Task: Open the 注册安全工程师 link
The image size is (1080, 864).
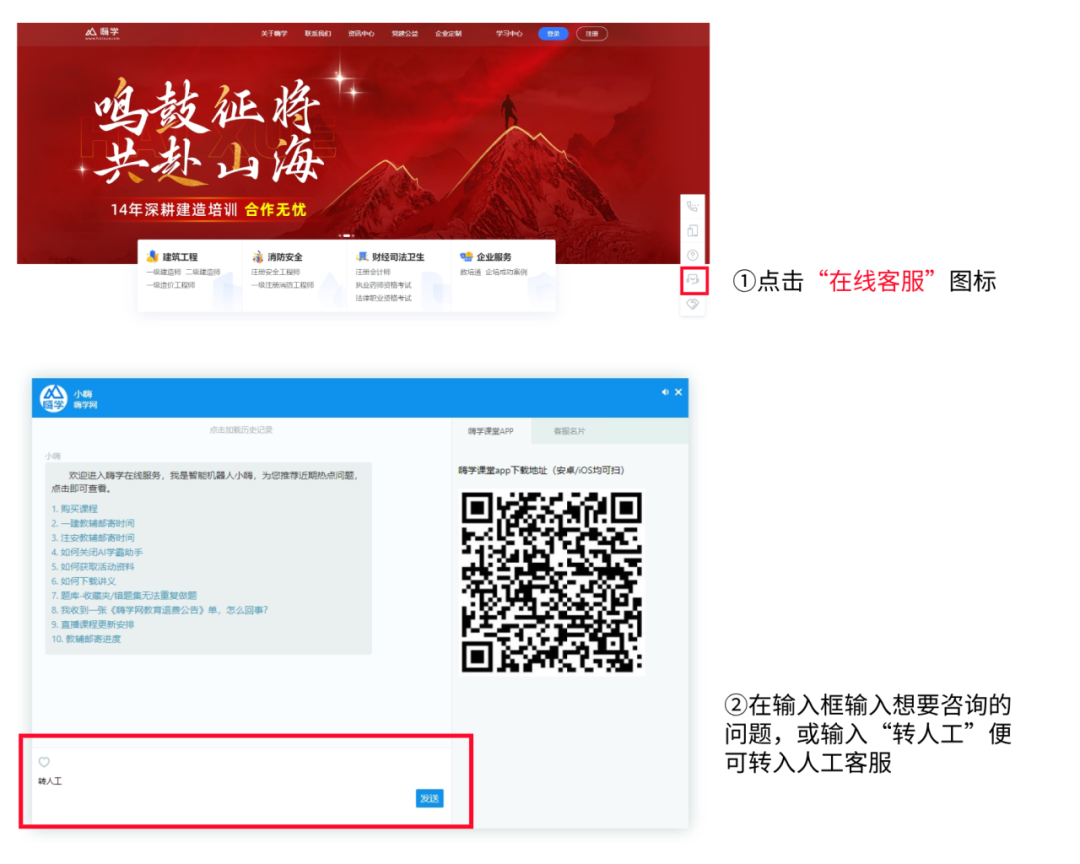Action: click(x=276, y=272)
